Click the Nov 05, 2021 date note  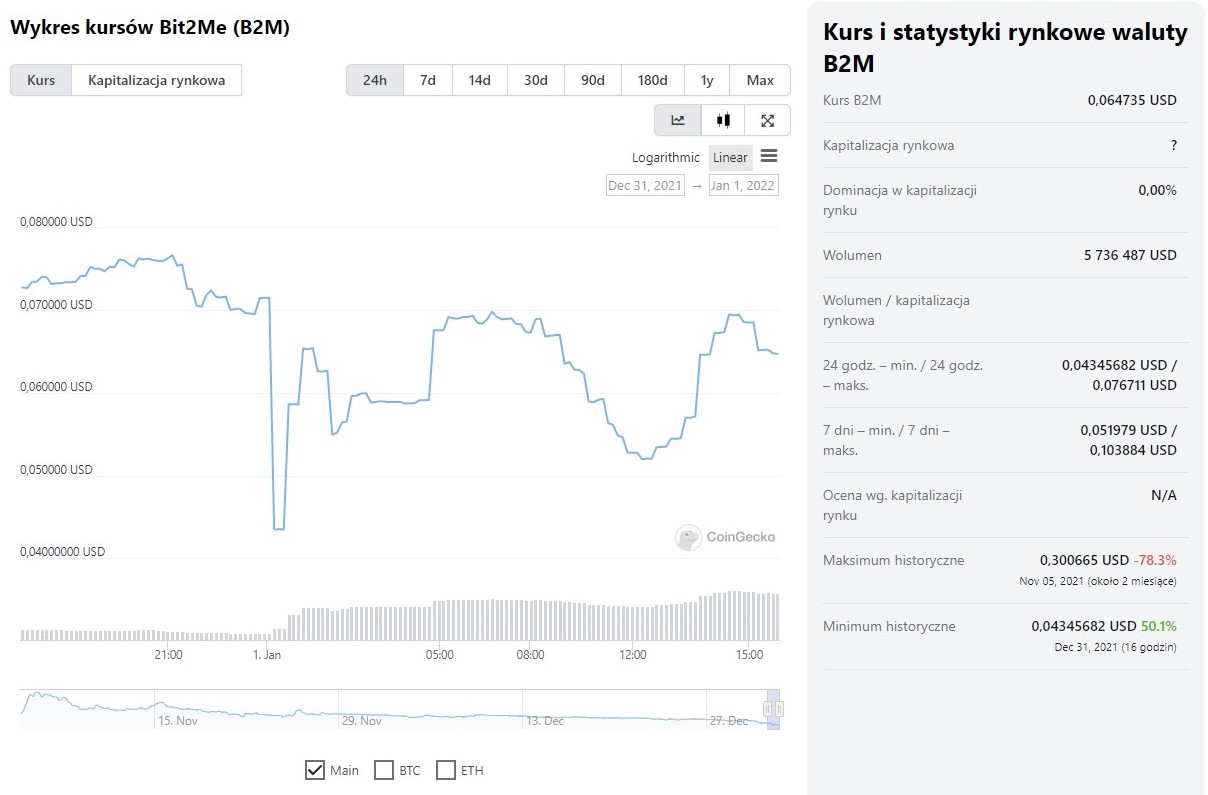(1098, 581)
